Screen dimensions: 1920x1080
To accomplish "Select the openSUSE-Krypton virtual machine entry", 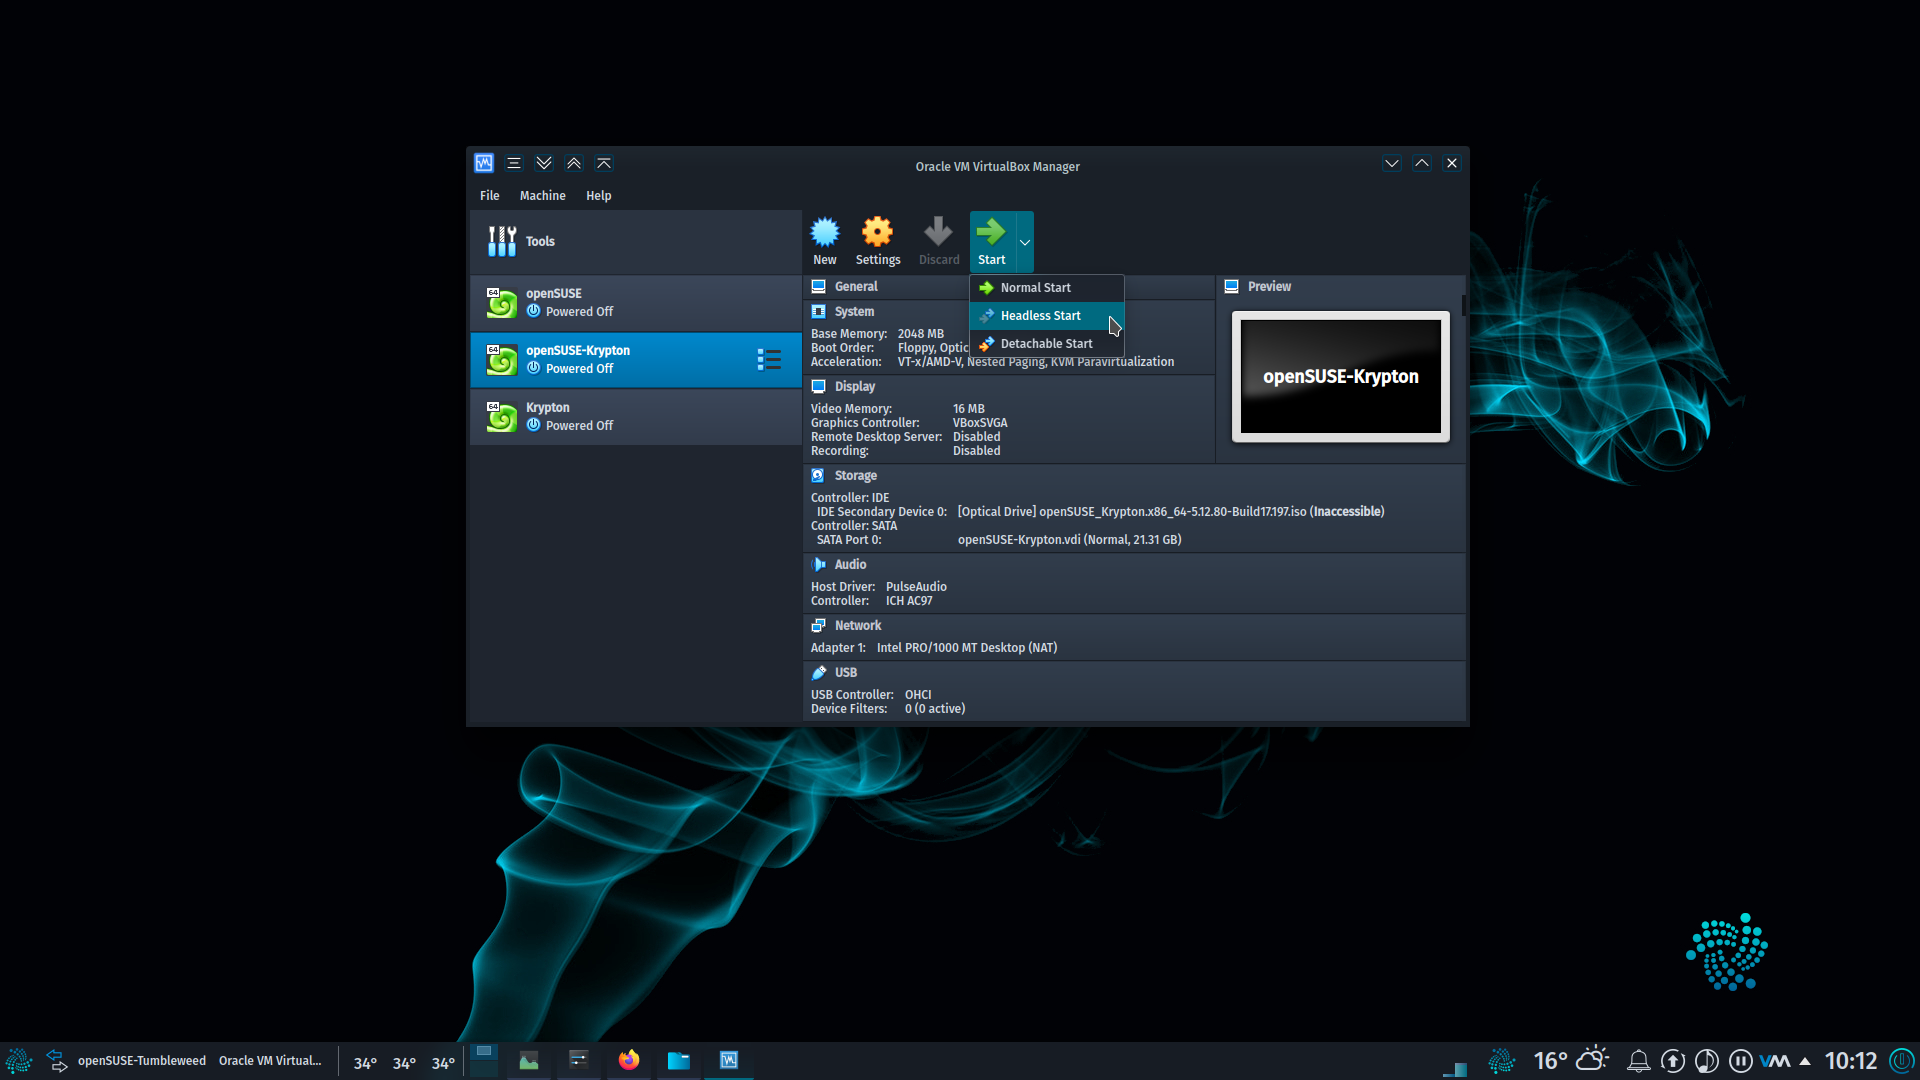I will click(x=636, y=360).
